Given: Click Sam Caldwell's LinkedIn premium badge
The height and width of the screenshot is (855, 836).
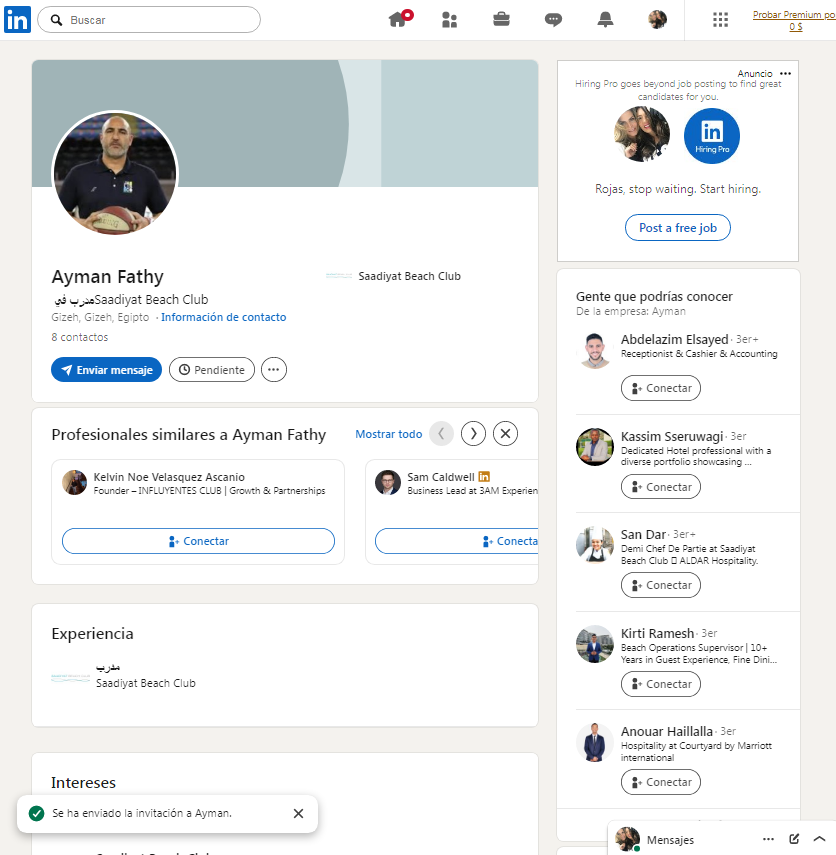Looking at the screenshot, I should pos(484,477).
